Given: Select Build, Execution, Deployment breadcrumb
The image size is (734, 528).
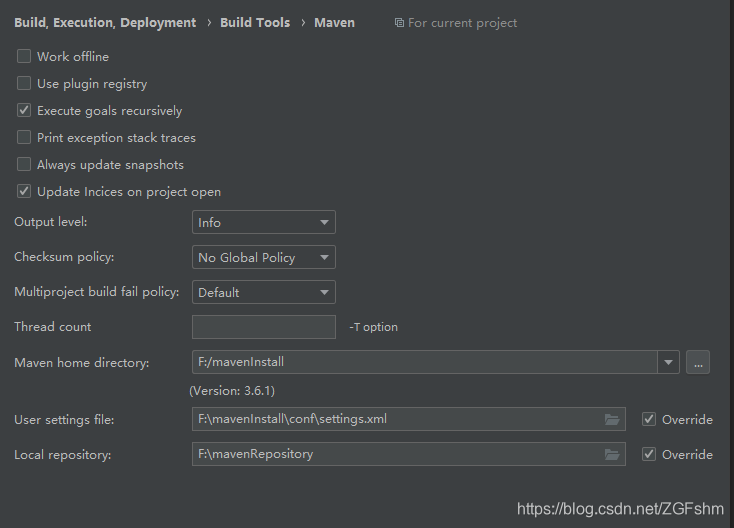Looking at the screenshot, I should tap(105, 23).
